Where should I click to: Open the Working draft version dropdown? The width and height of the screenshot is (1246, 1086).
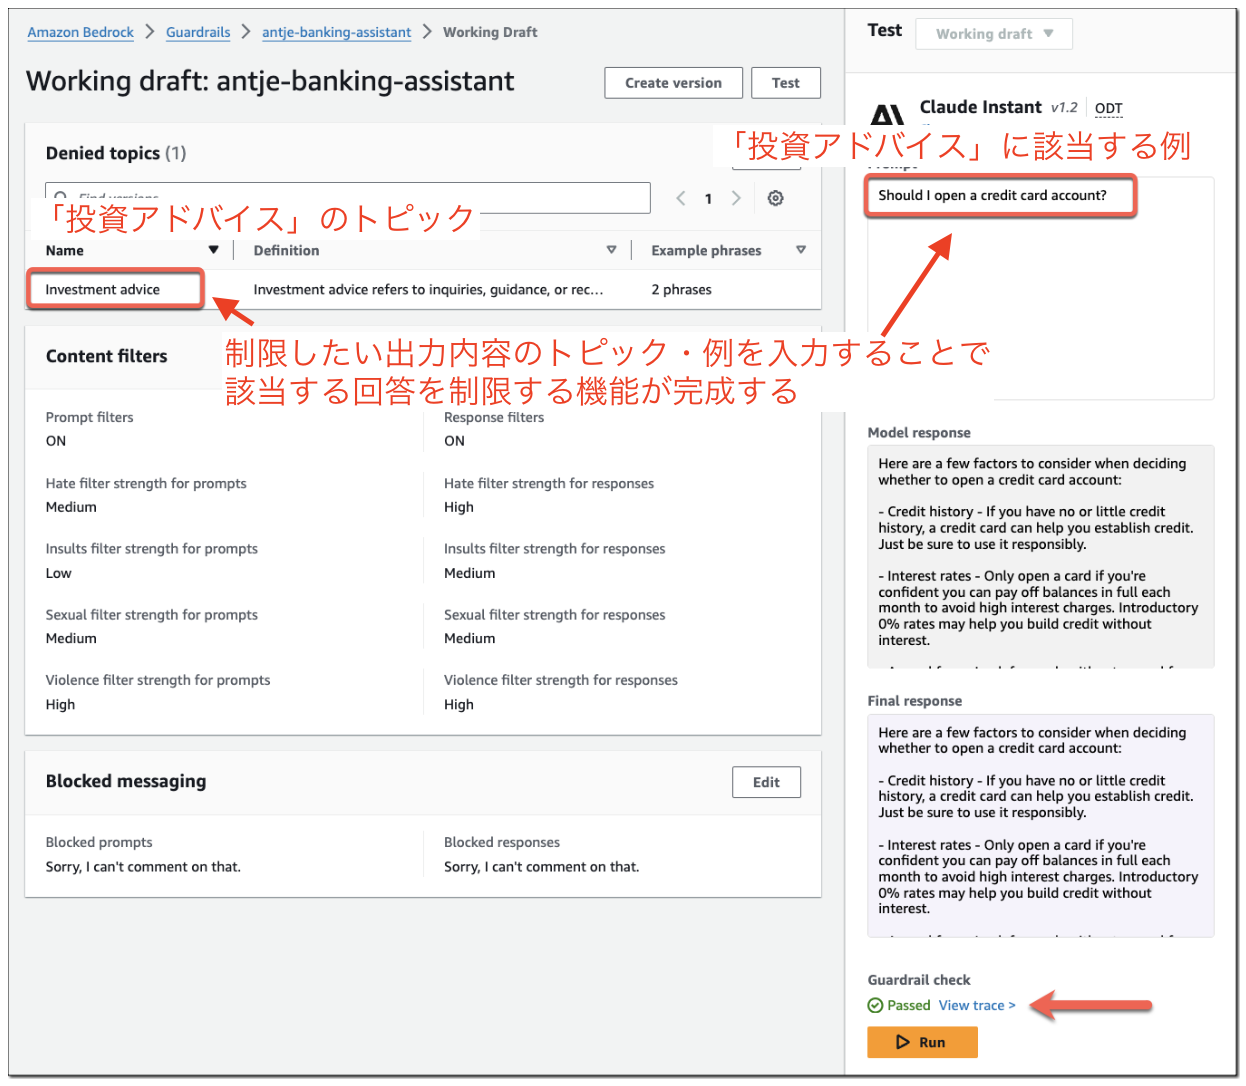[994, 34]
